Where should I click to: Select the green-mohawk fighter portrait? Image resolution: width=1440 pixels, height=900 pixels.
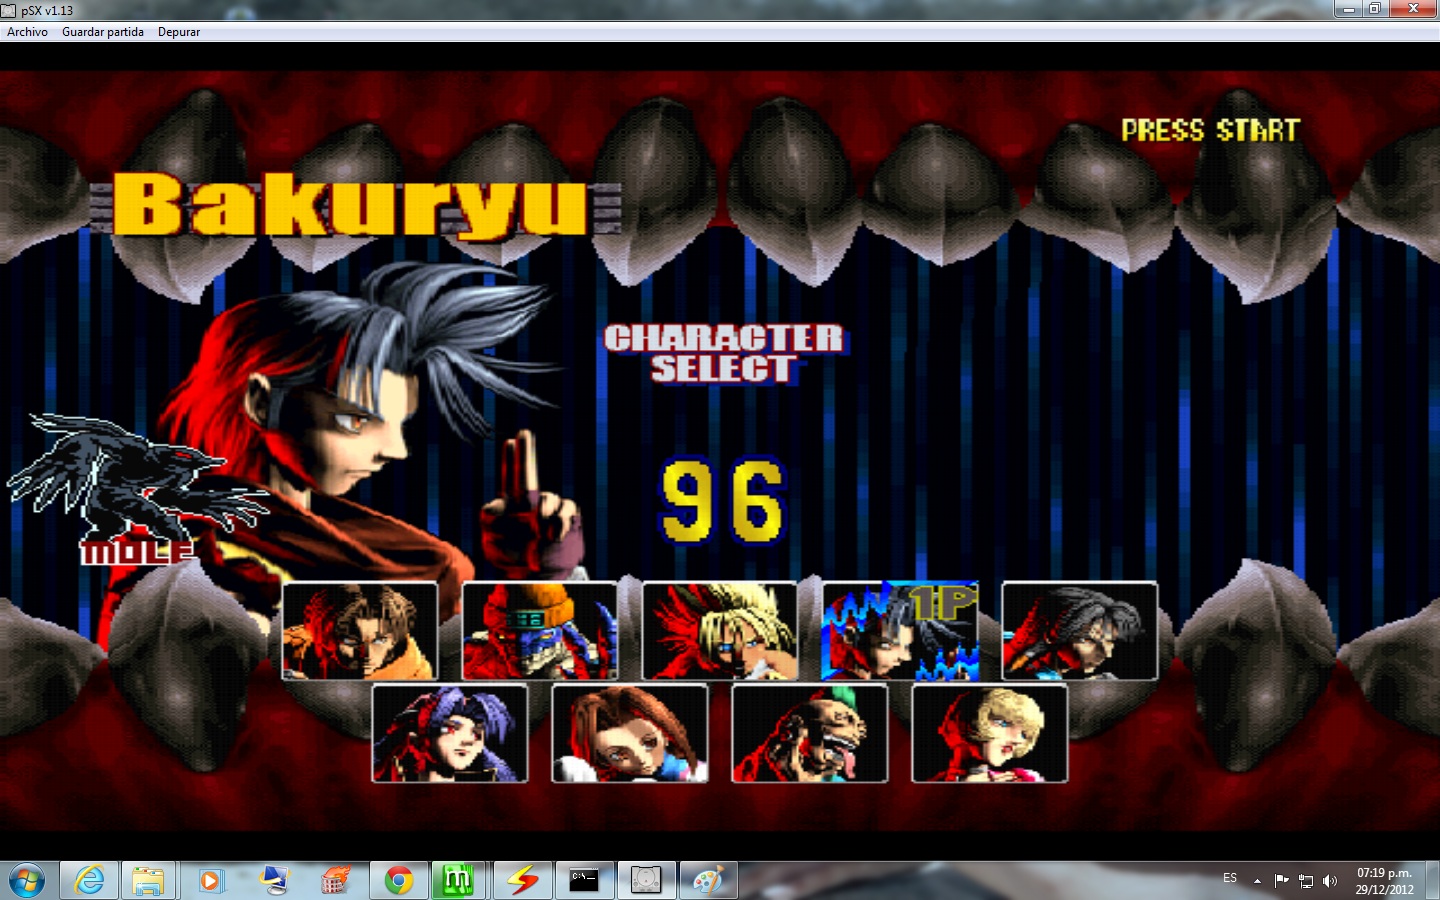[810, 733]
